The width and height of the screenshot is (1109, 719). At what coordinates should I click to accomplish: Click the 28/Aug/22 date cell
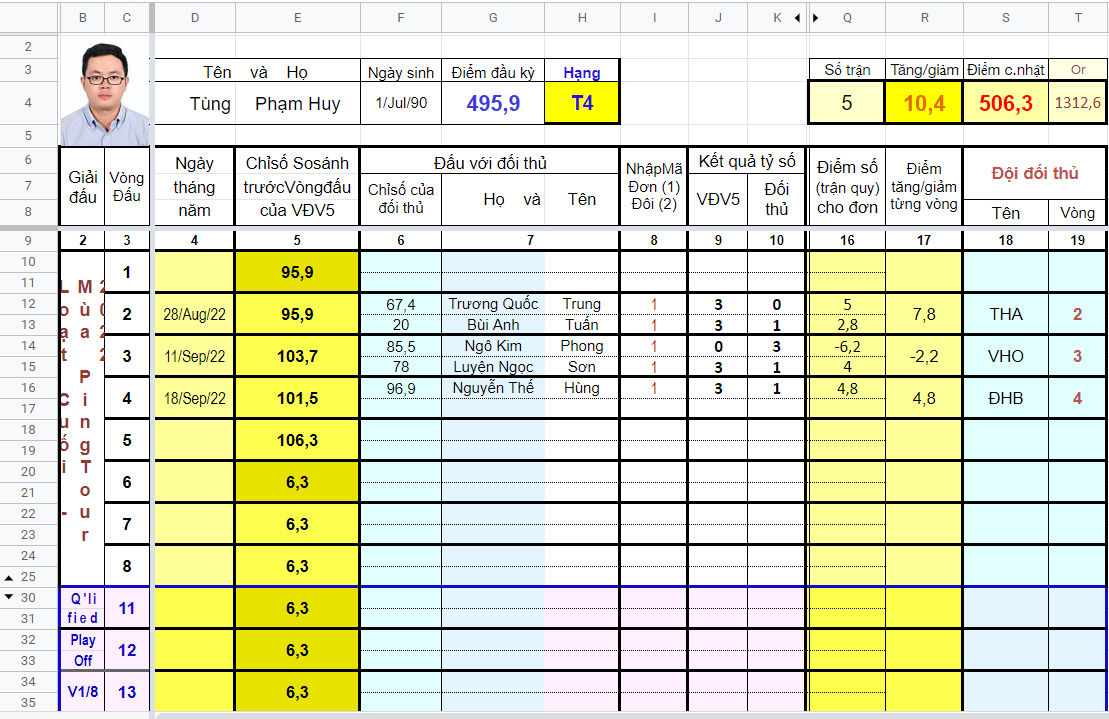(x=194, y=314)
